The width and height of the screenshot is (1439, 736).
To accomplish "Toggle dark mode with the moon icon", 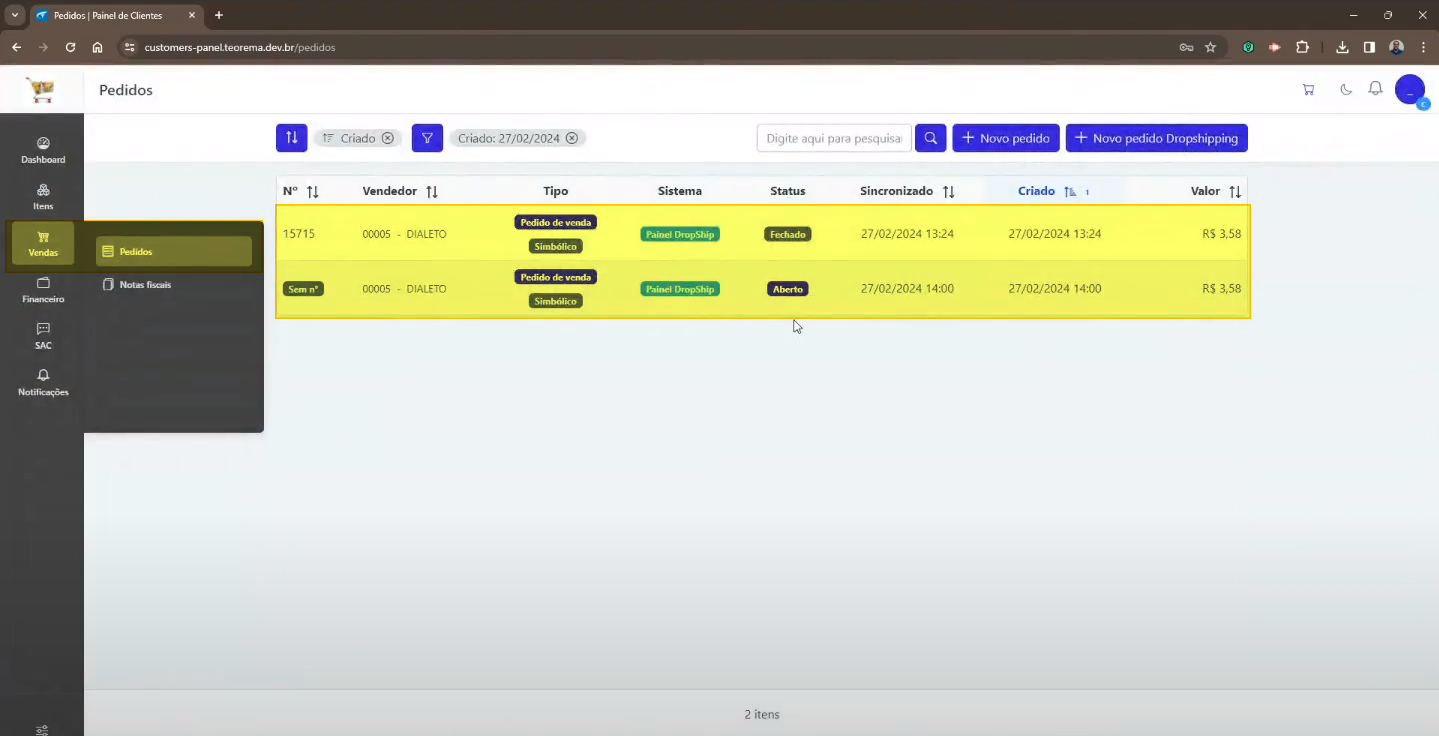I will [x=1346, y=90].
